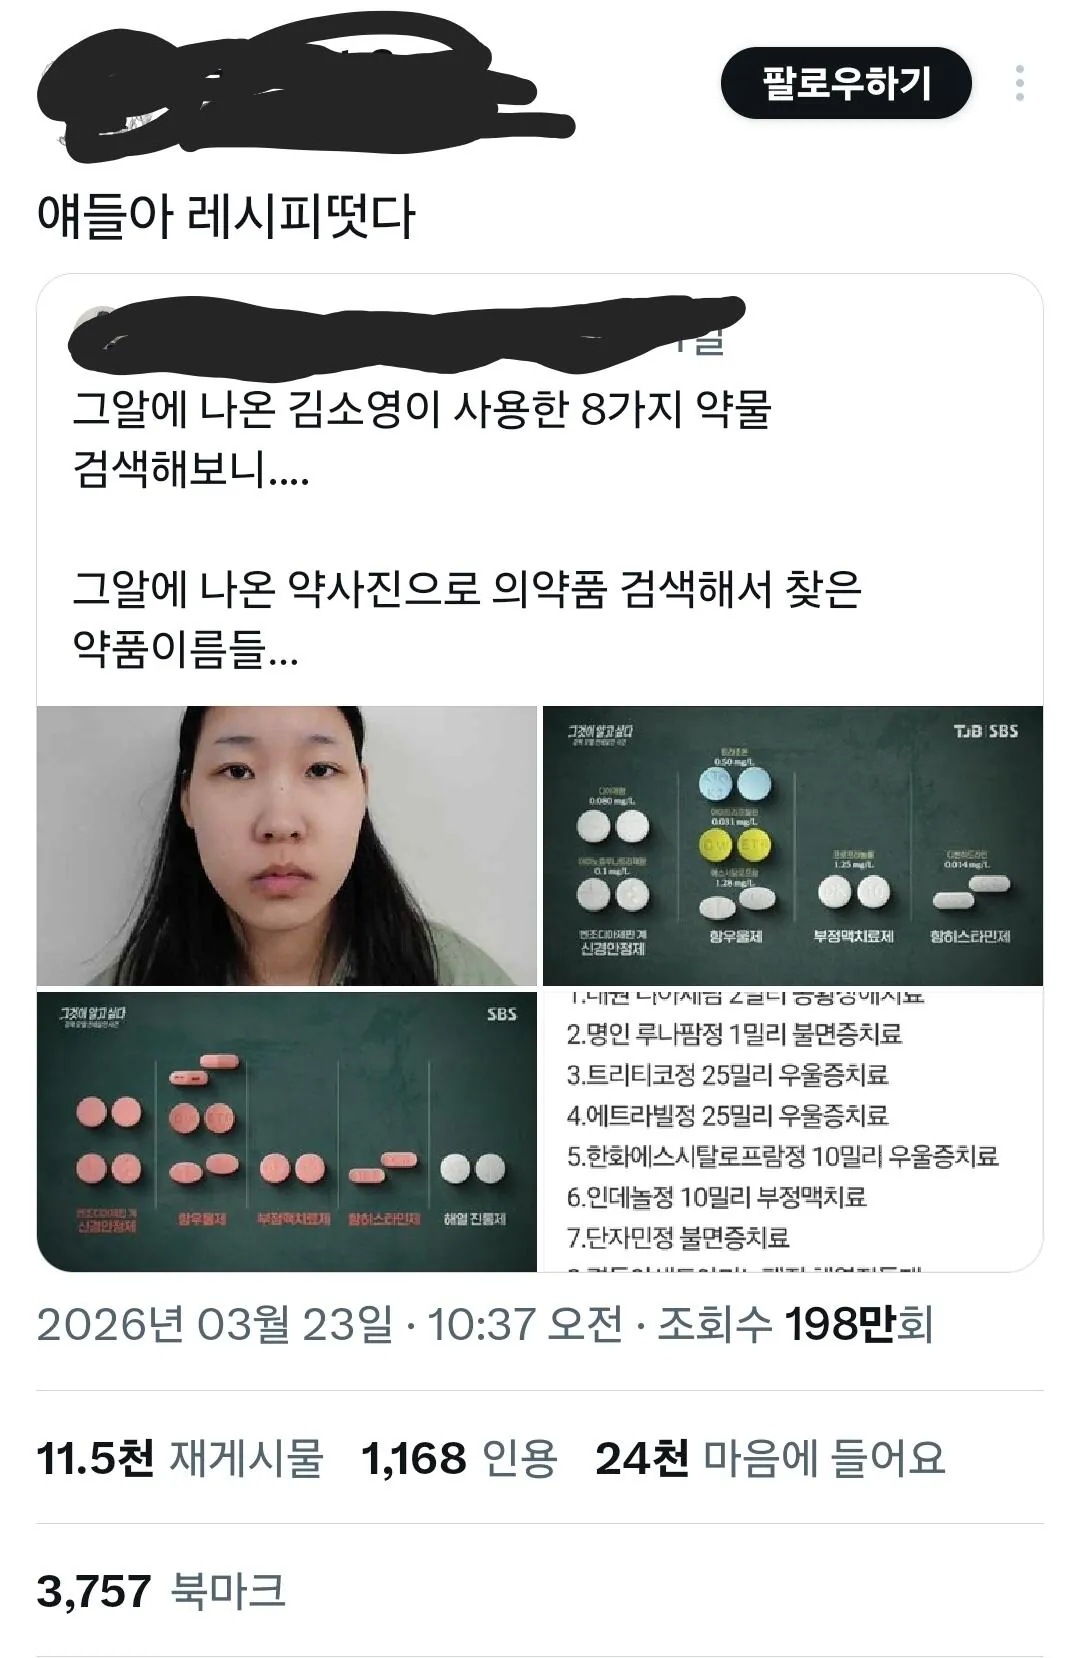Show the 11.5천 재게시물 reposts list
The image size is (1080, 1658).
180,1458
